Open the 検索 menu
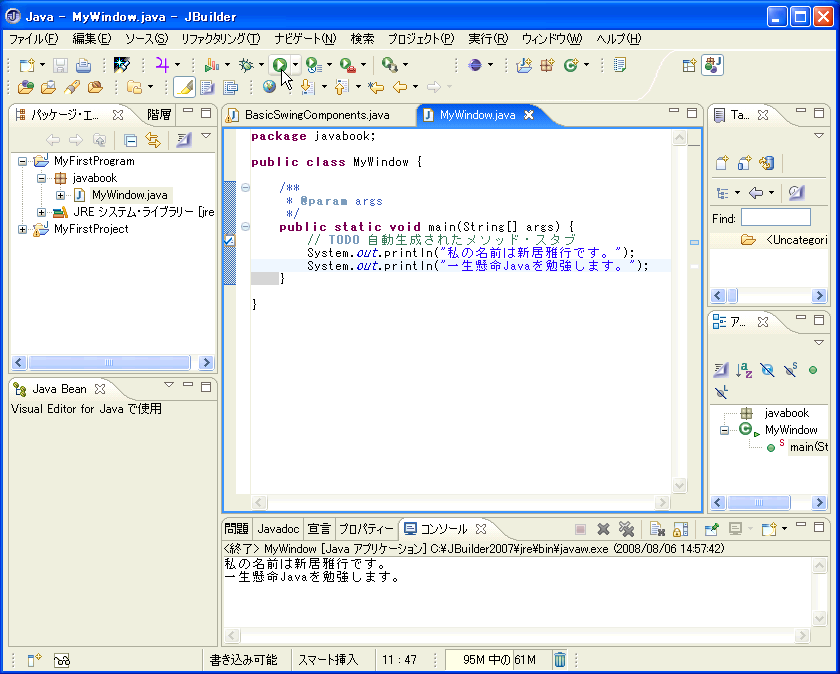The image size is (840, 674). click(362, 39)
